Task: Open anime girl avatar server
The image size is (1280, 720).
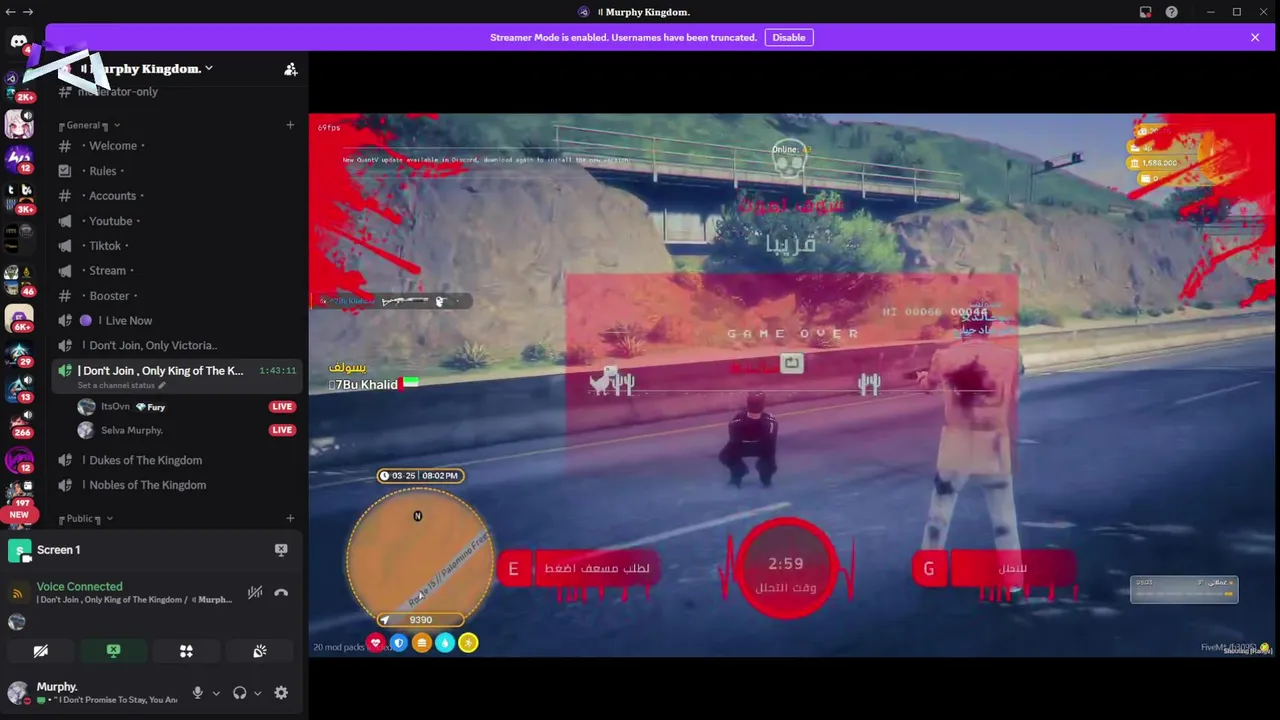Action: (19, 124)
